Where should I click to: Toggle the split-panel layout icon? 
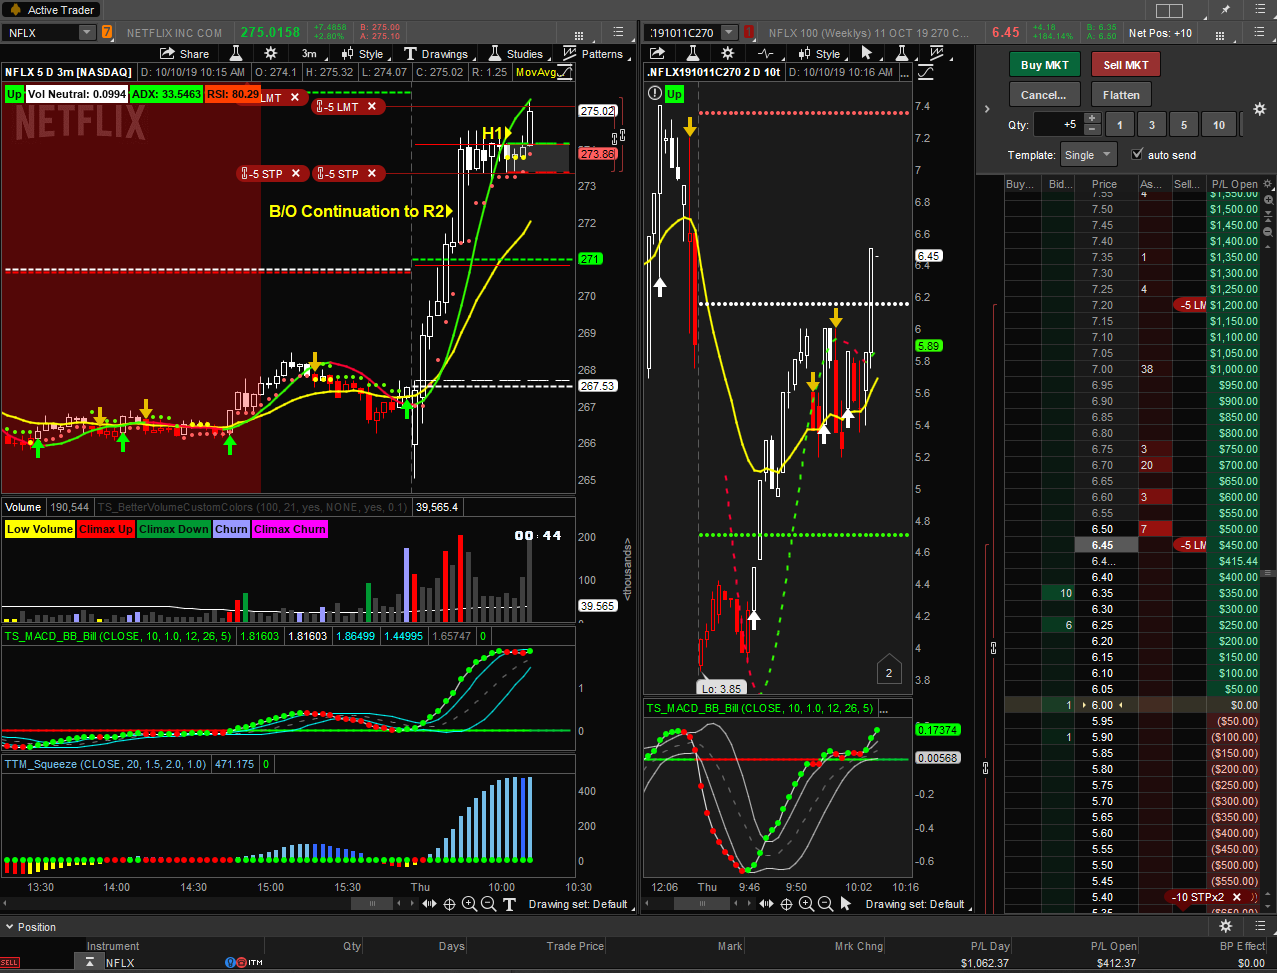[1168, 10]
